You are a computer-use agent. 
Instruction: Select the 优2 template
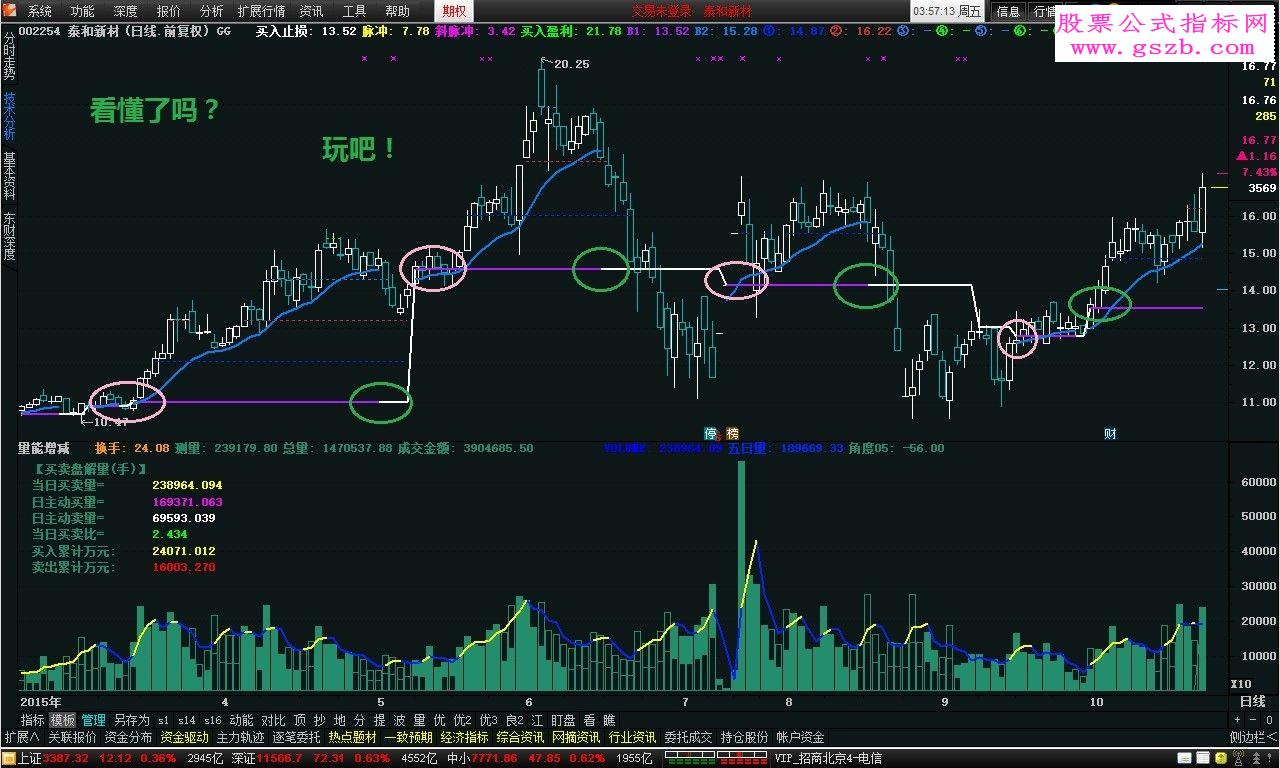coord(462,719)
